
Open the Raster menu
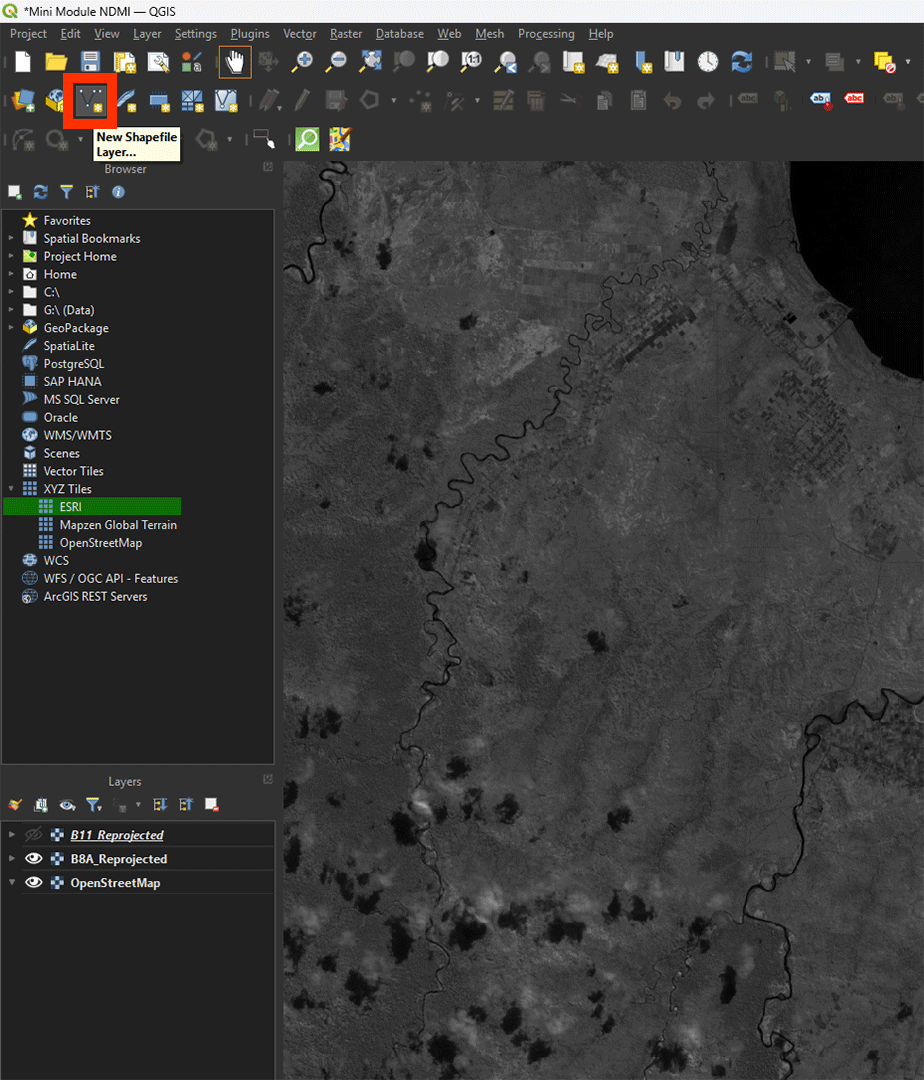click(346, 34)
